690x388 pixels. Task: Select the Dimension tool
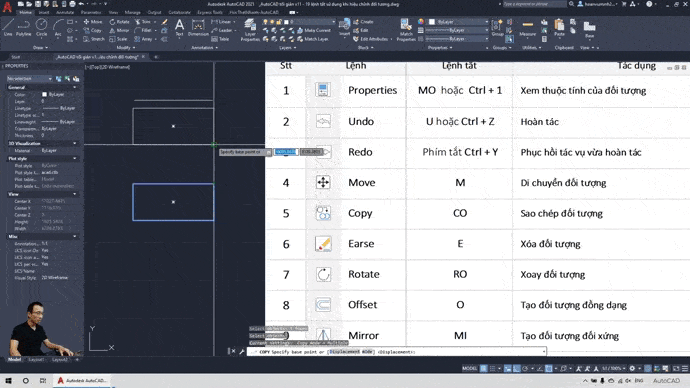(198, 27)
